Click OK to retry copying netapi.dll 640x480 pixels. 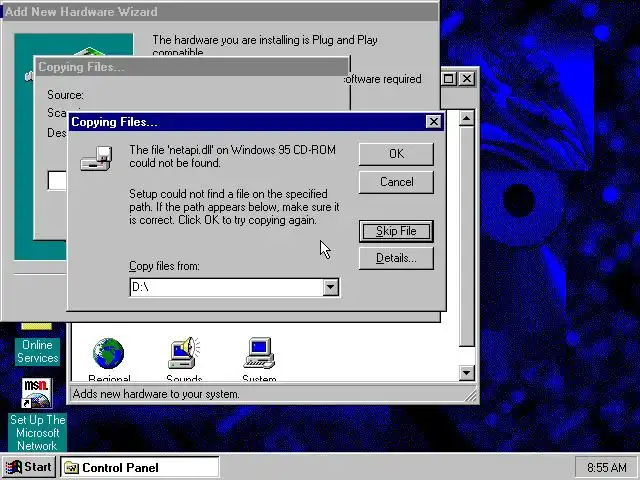(x=396, y=154)
